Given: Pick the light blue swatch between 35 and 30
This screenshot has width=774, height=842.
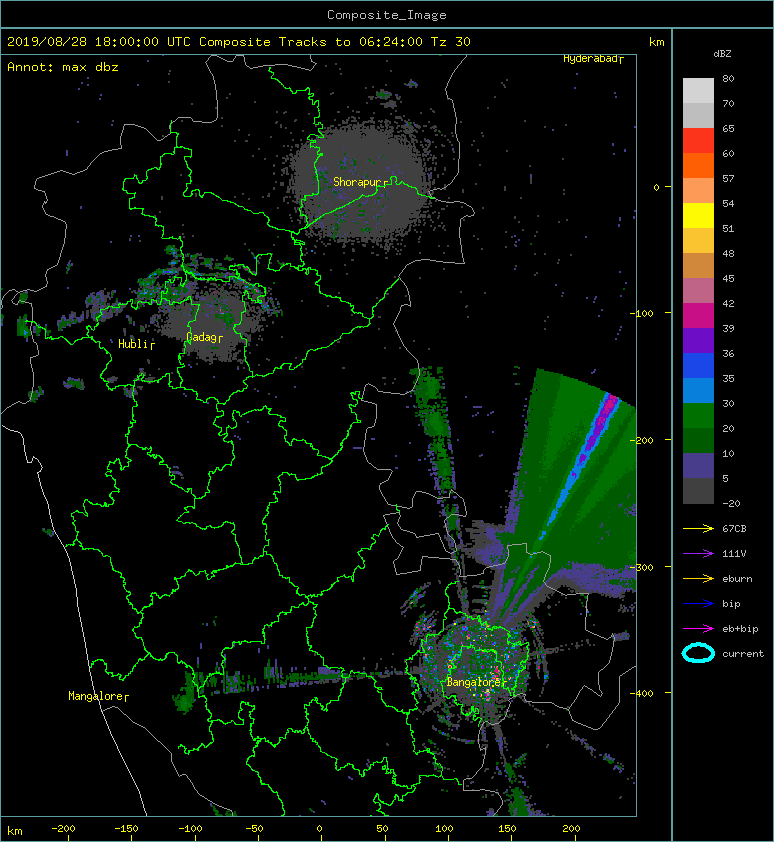Looking at the screenshot, I should coord(698,390).
